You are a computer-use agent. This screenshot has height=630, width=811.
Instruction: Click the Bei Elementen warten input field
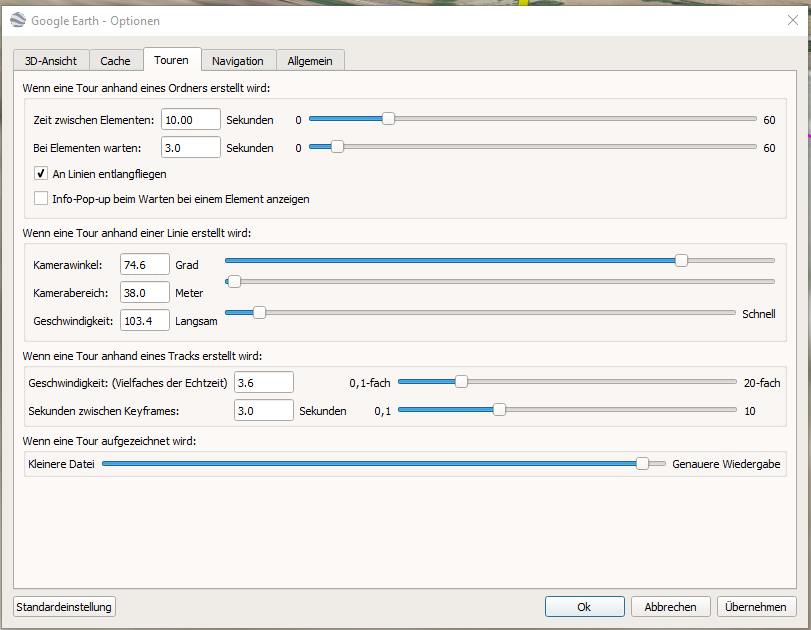[x=191, y=147]
